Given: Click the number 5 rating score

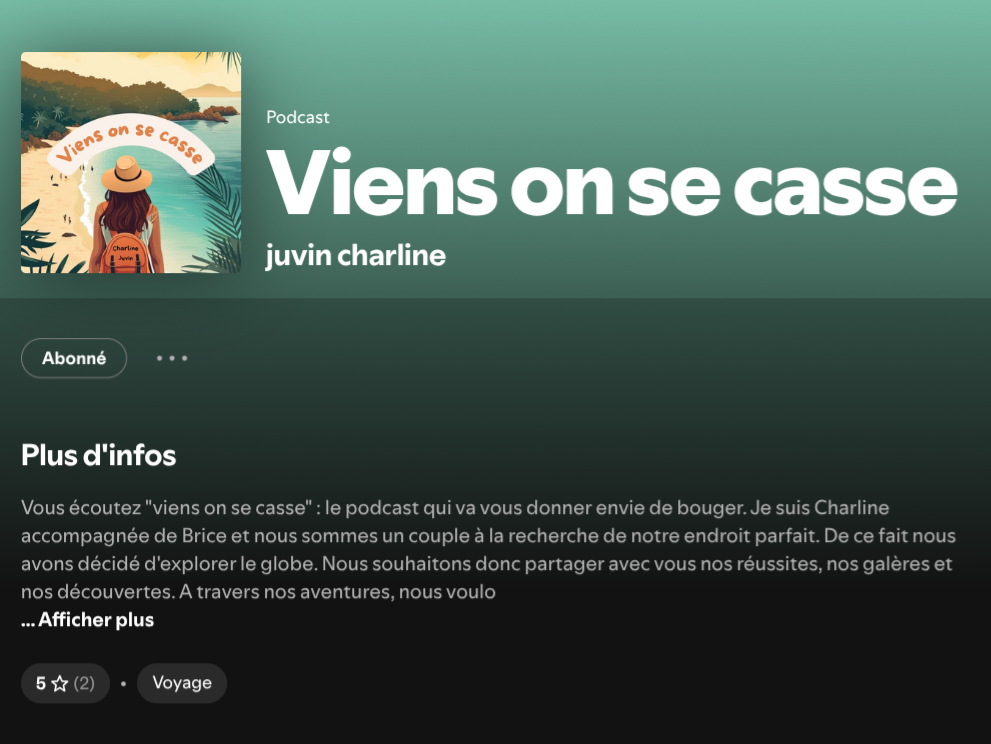Looking at the screenshot, I should 40,683.
